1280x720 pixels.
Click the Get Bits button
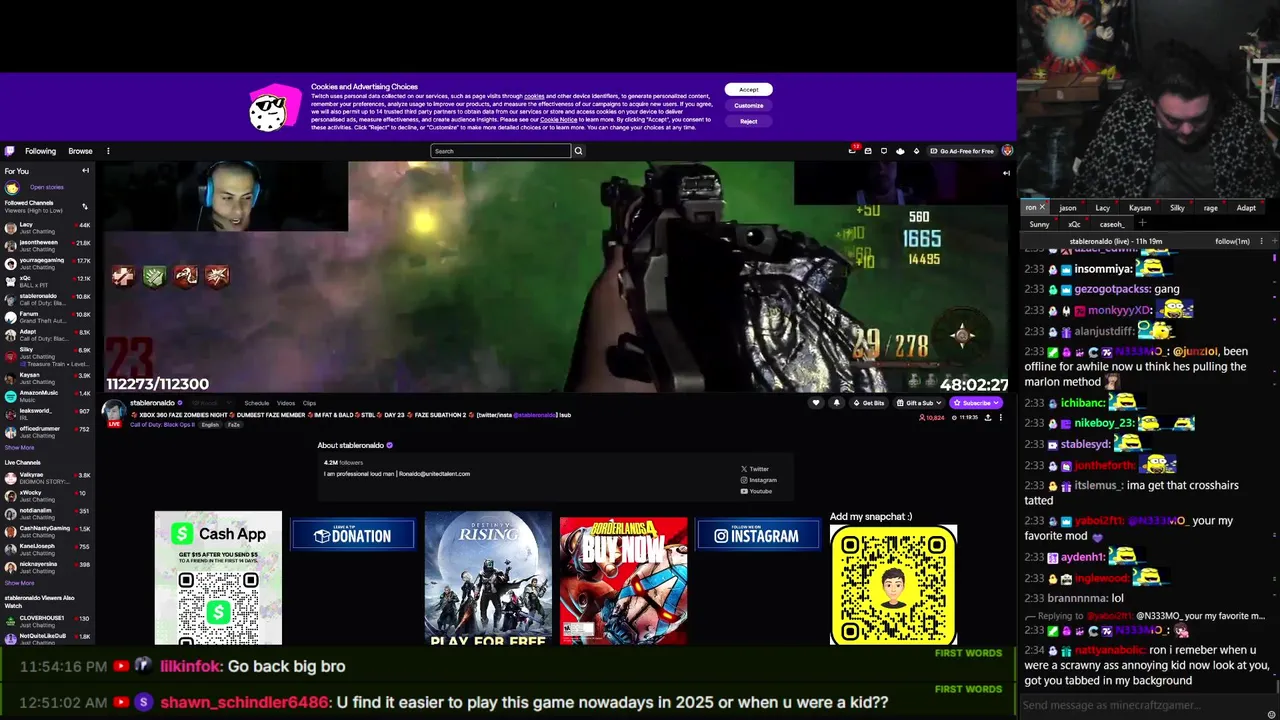pyautogui.click(x=870, y=403)
